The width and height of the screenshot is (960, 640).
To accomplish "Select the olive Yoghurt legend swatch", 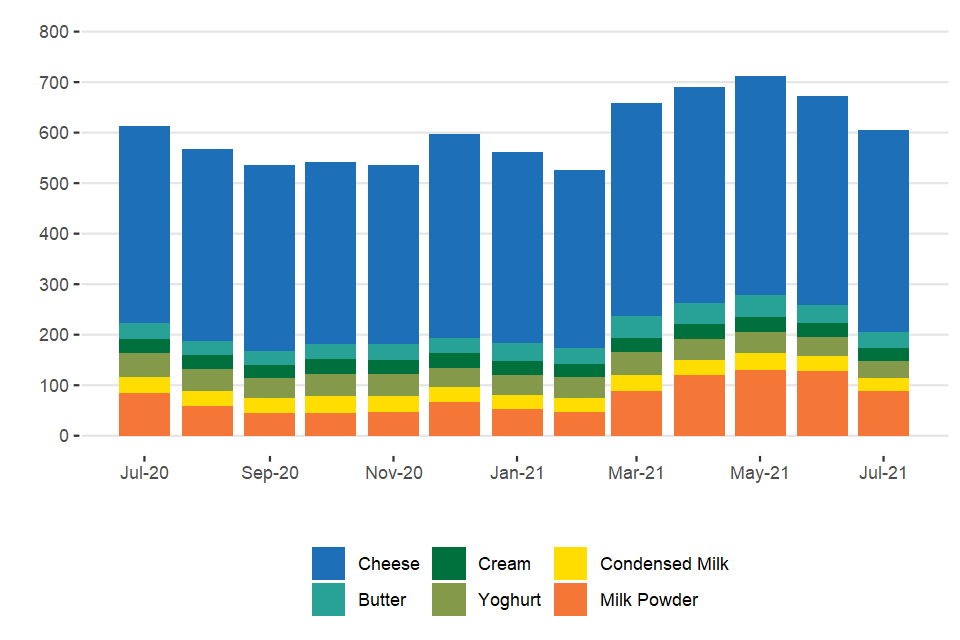I will pyautogui.click(x=449, y=600).
